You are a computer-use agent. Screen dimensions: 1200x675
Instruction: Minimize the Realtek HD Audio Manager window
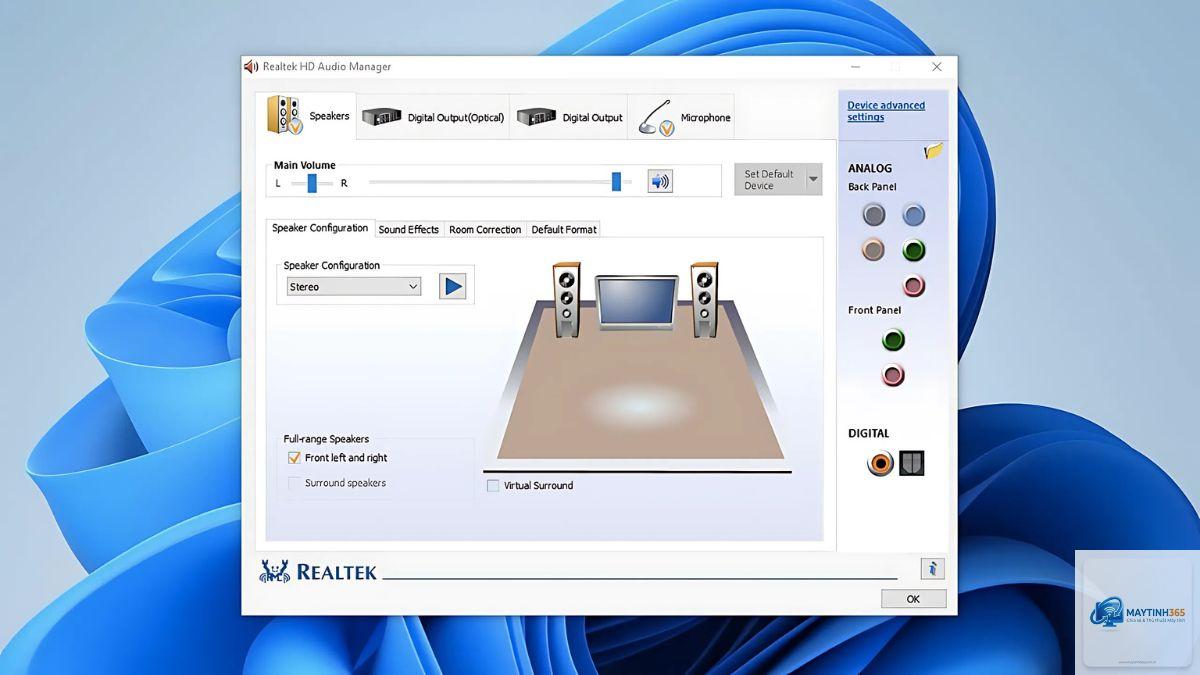(856, 67)
